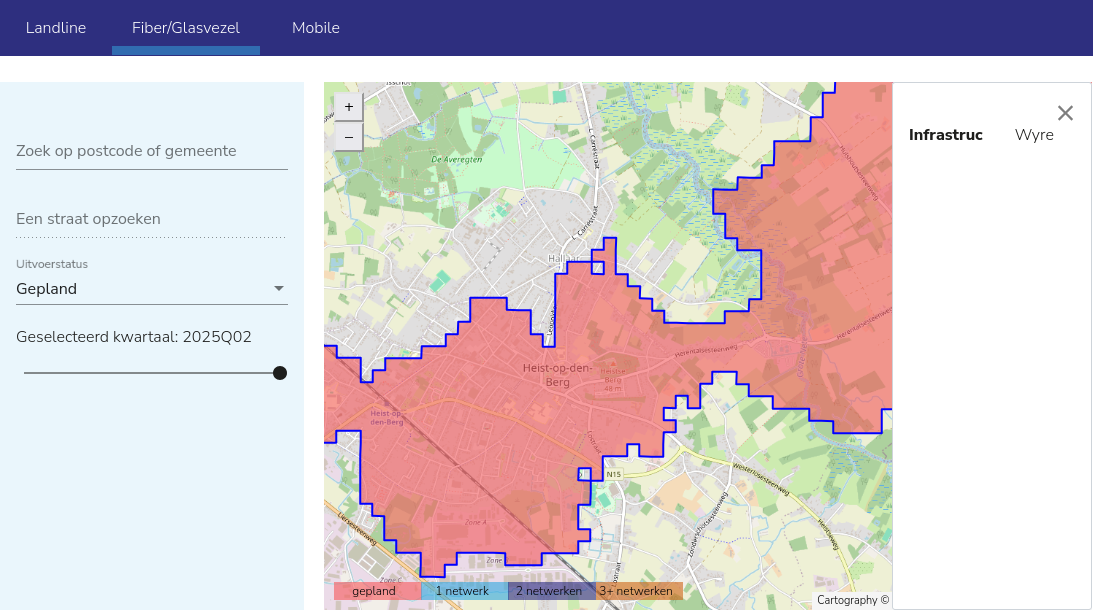1093x611 pixels.
Task: Close the Infrastruc info panel
Action: 1065,113
